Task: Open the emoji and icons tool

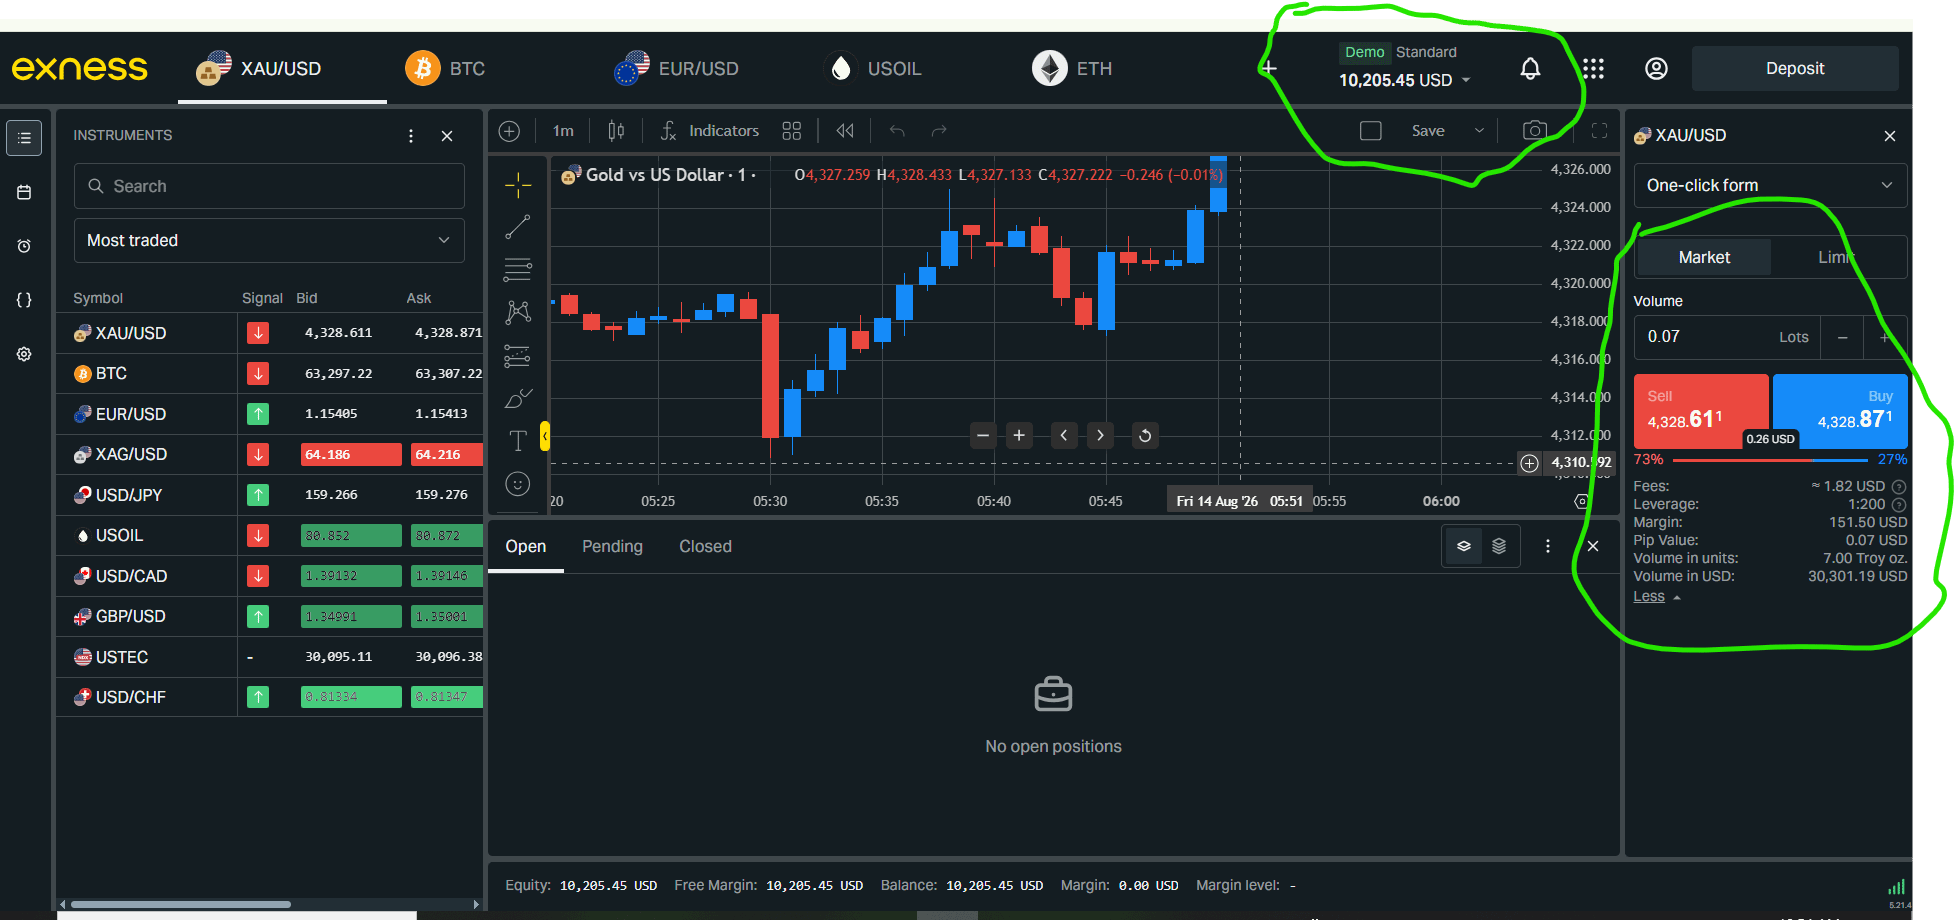Action: pos(518,484)
